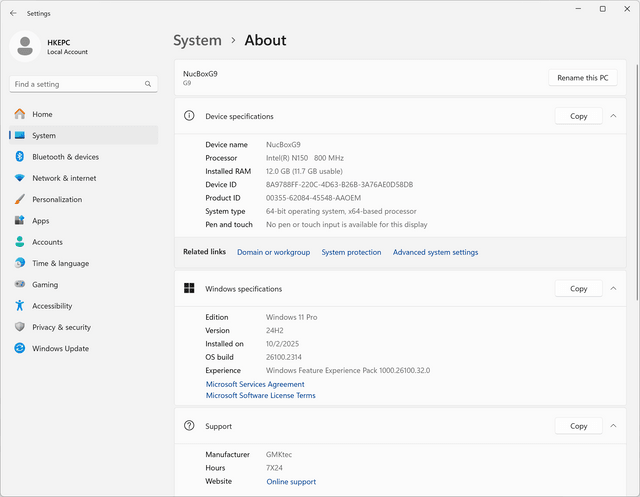Select Accounts in the sidebar
Image resolution: width=640 pixels, height=497 pixels.
pyautogui.click(x=83, y=242)
